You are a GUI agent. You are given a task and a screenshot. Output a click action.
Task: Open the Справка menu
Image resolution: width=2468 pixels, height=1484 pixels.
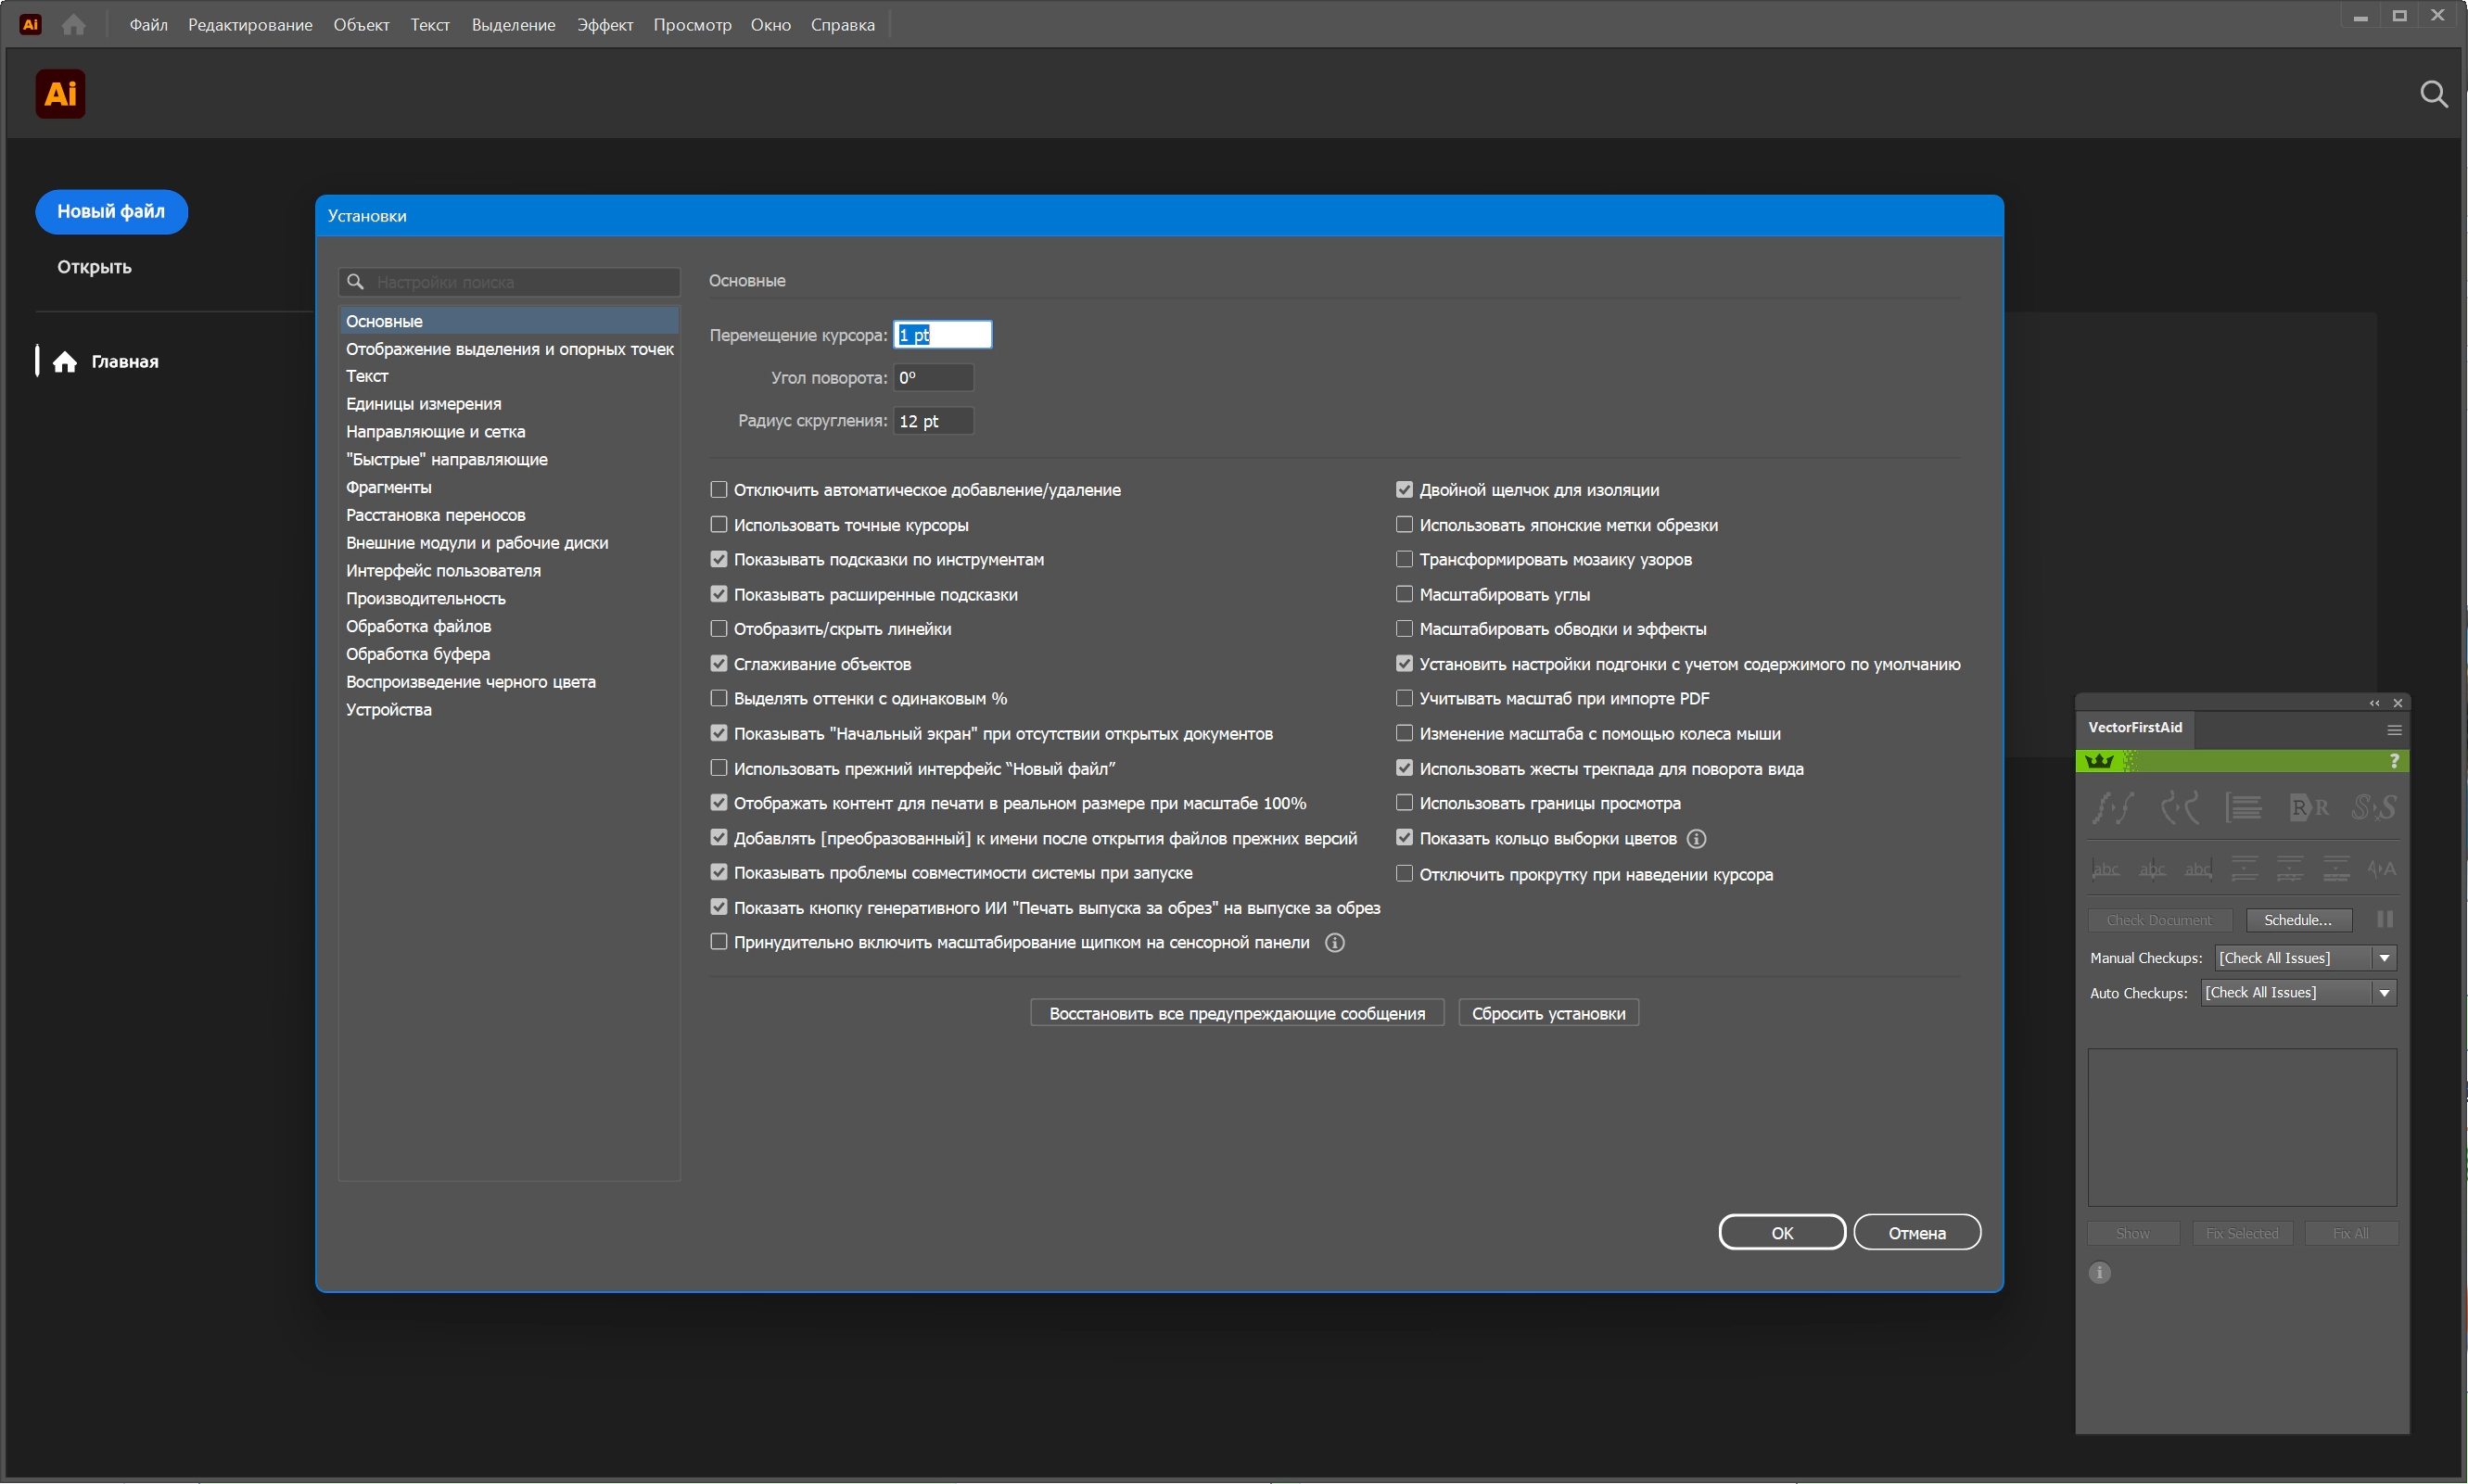[x=842, y=25]
